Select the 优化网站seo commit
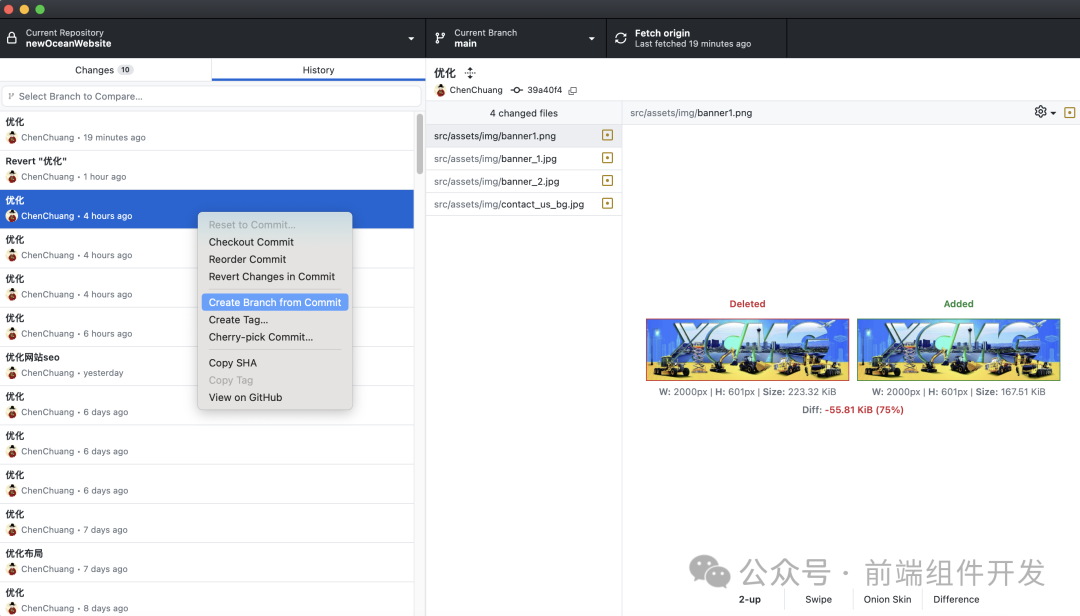 207,366
